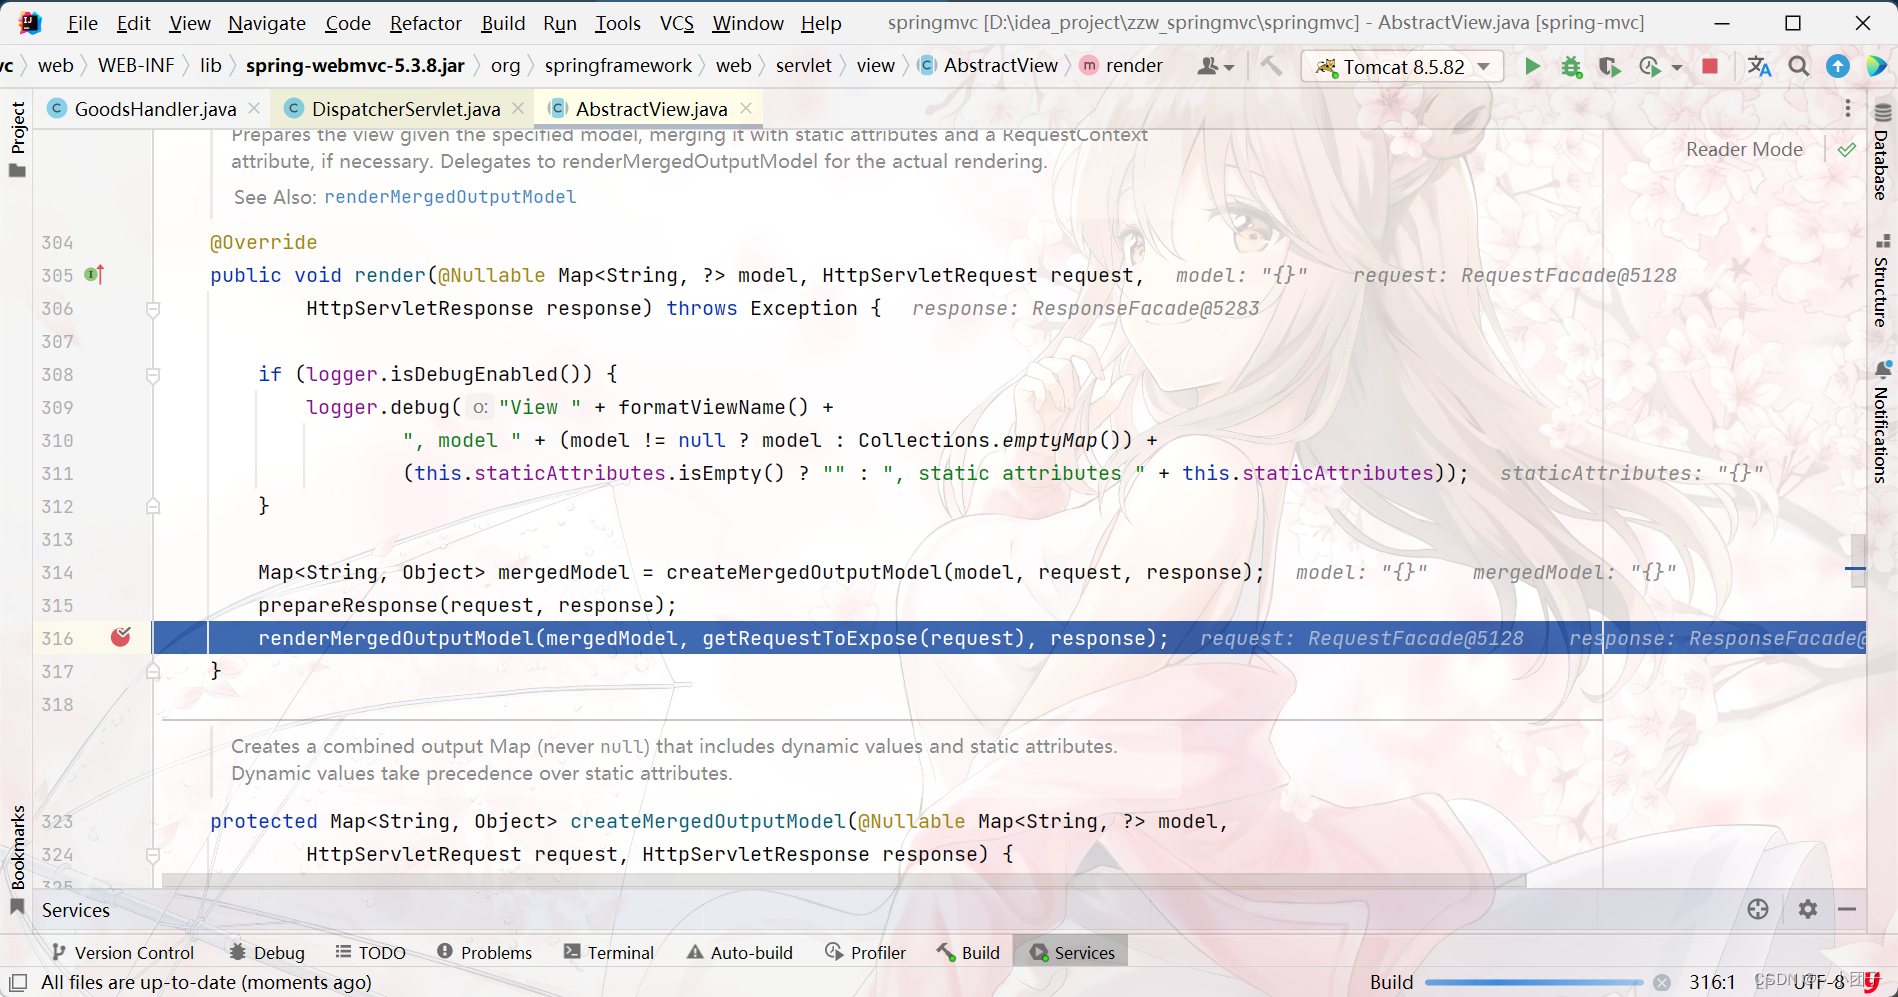This screenshot has height=997, width=1898.
Task: Click the fold end marker on line 312
Action: click(x=153, y=506)
